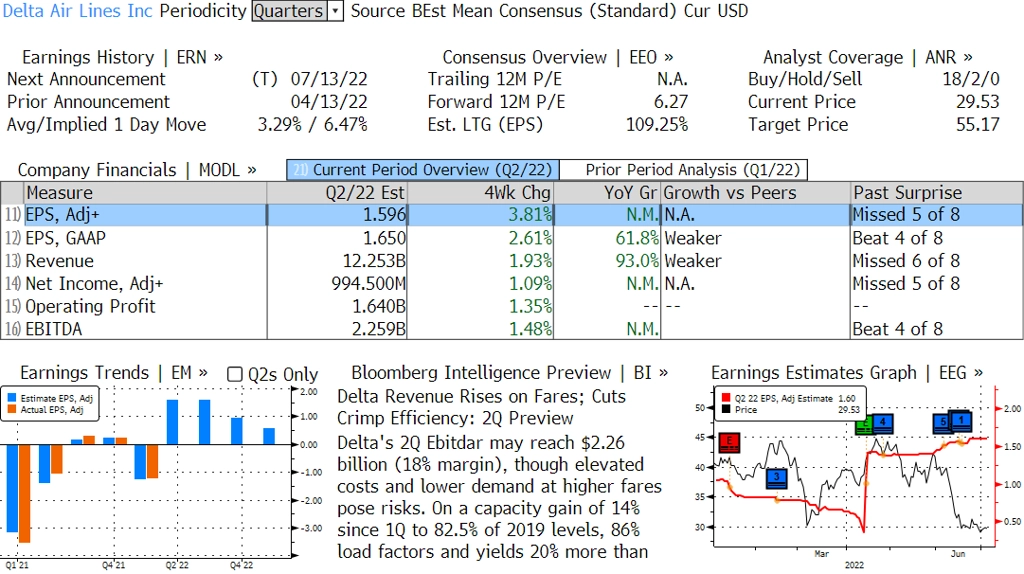The width and height of the screenshot is (1024, 574).
Task: Click the 3.29% / 6.47% move value
Action: pos(312,125)
